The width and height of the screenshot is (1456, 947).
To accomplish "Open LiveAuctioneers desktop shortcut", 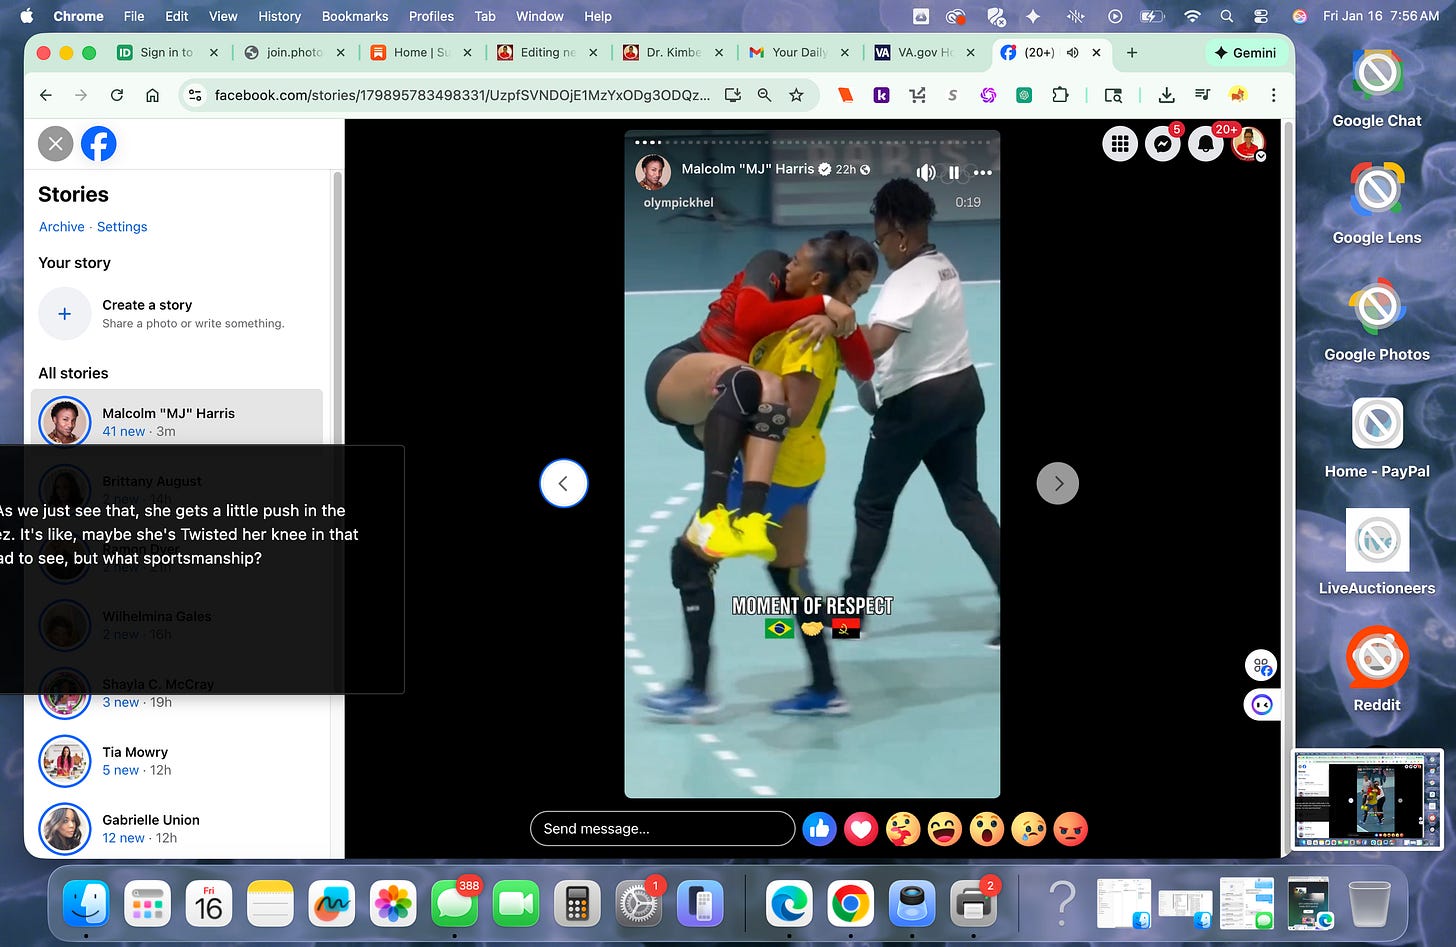I will pyautogui.click(x=1377, y=552).
